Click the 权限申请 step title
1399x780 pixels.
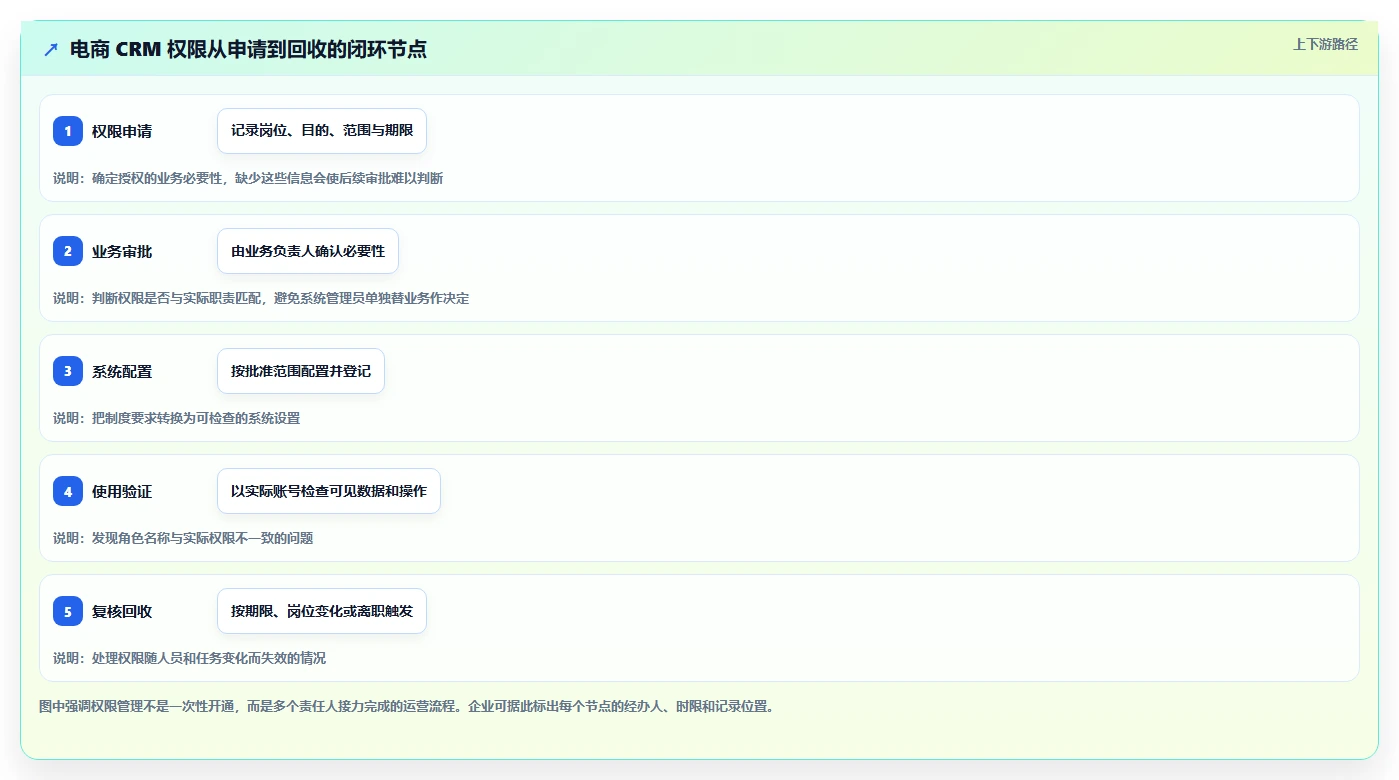point(122,131)
